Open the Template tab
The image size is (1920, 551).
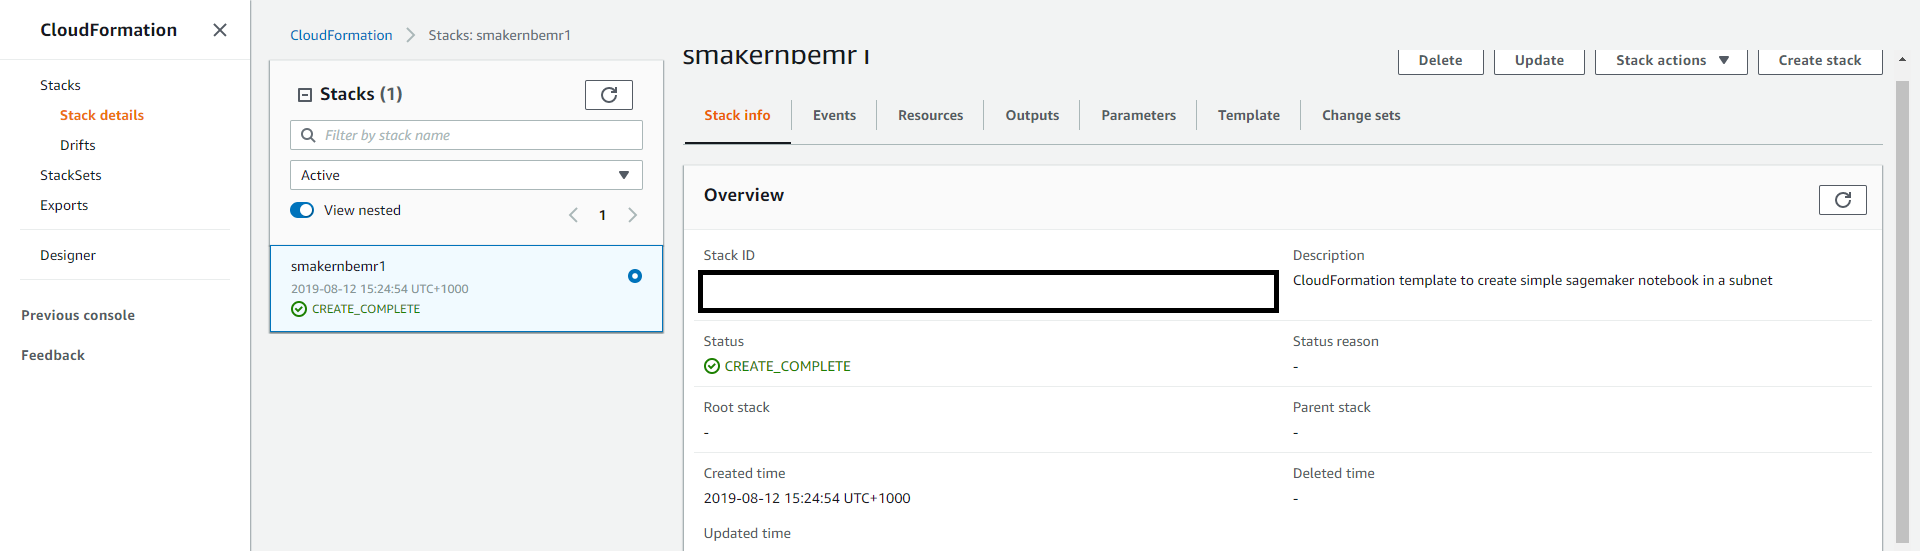tap(1248, 115)
